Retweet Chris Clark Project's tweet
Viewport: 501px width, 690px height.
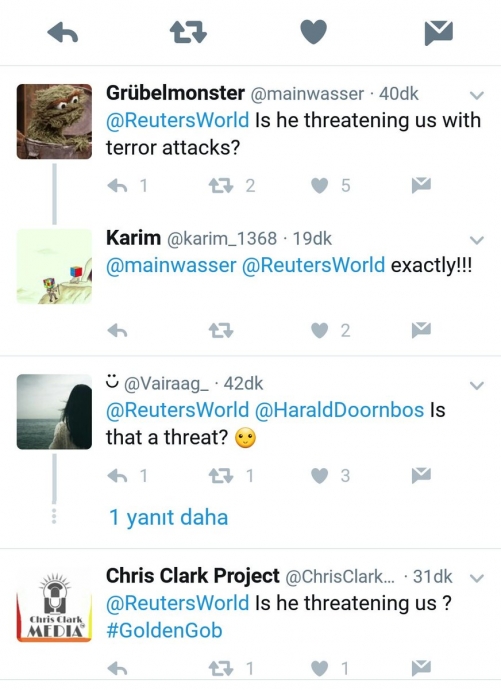point(221,669)
